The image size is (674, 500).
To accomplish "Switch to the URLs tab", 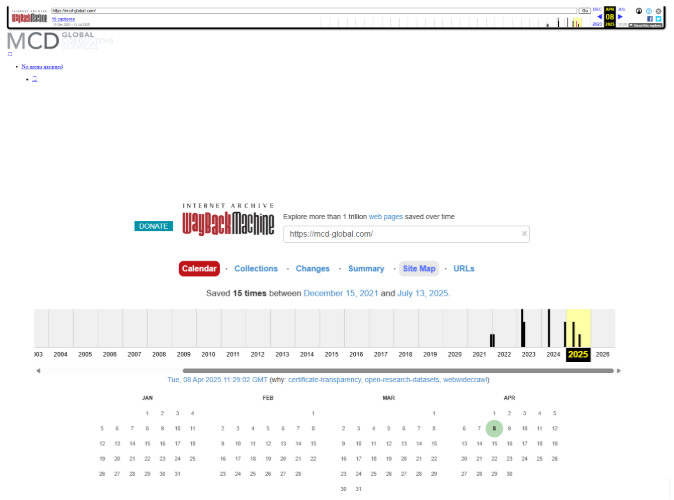I will [464, 269].
